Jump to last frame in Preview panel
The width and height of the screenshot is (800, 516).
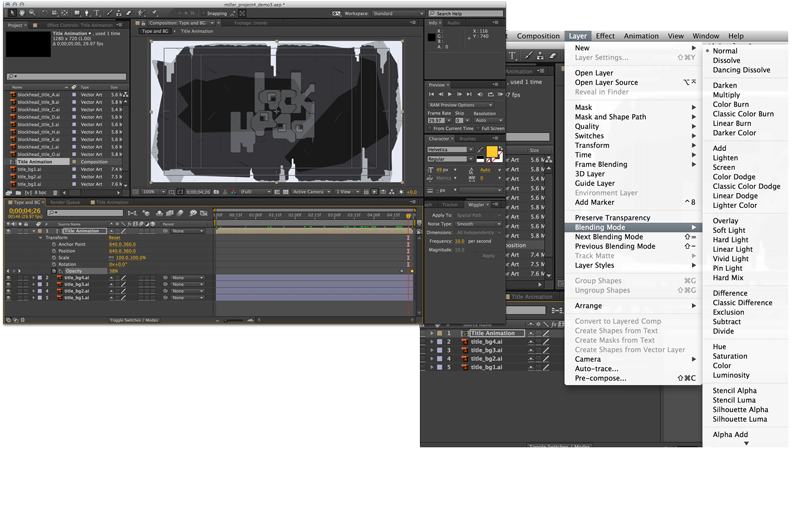click(469, 94)
